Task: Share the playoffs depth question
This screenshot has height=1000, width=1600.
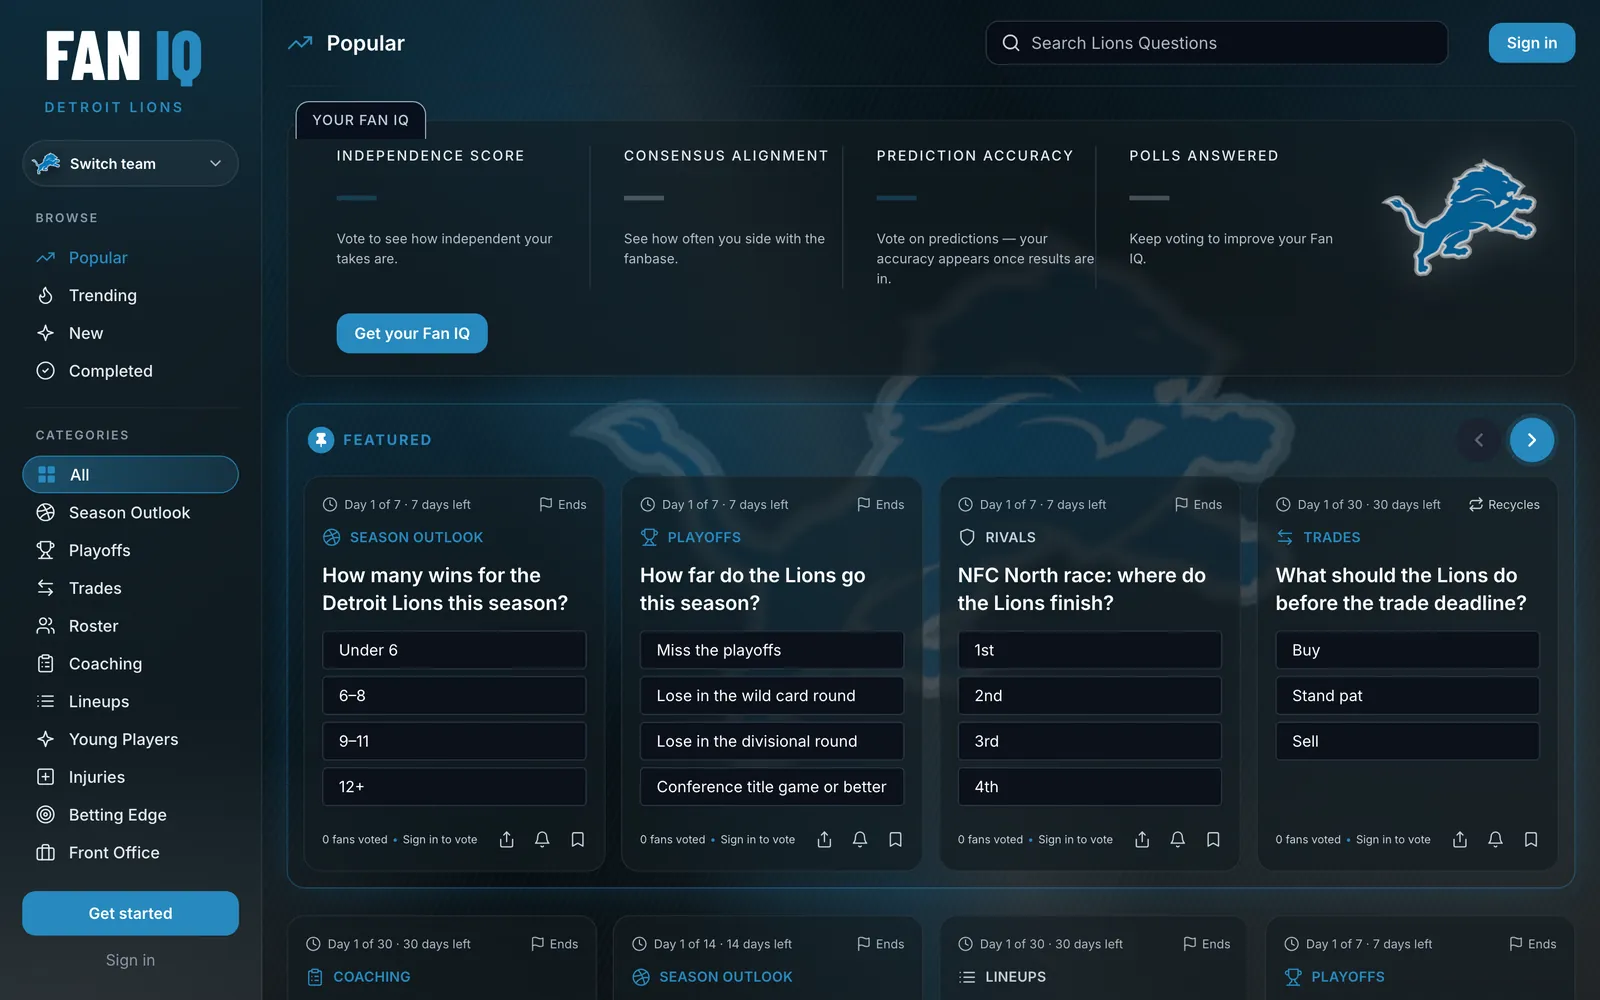Action: (x=825, y=839)
